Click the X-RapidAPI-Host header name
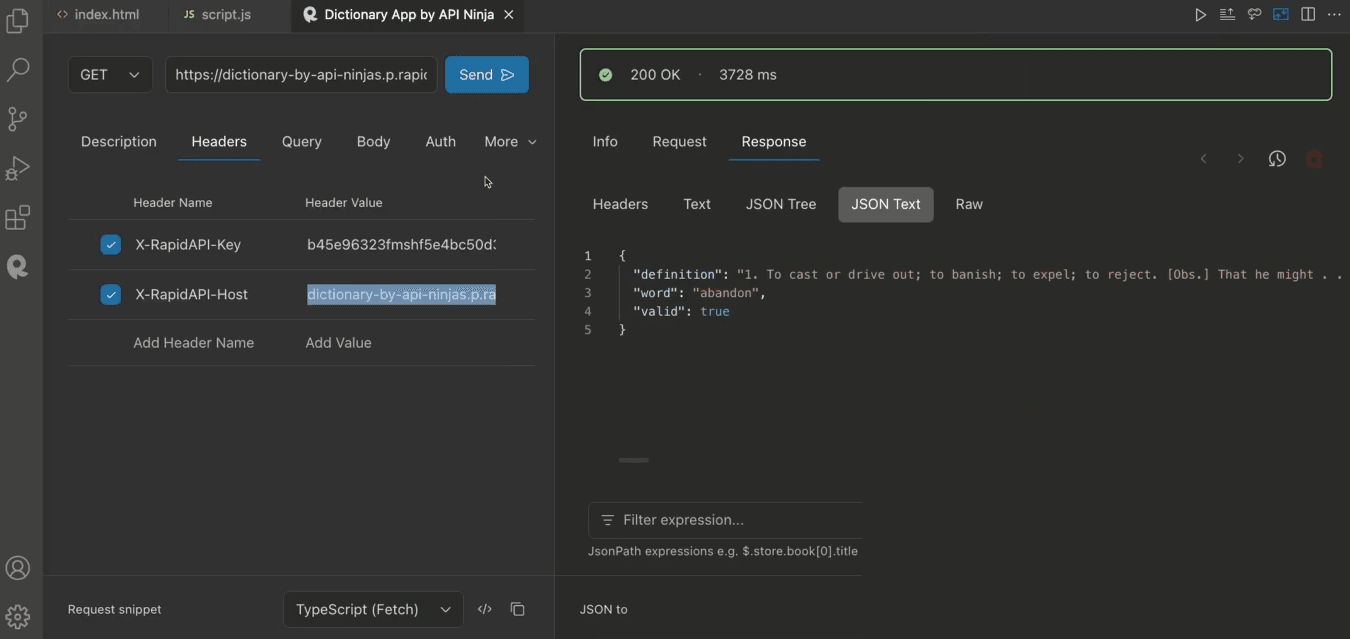Image resolution: width=1350 pixels, height=639 pixels. pos(192,295)
